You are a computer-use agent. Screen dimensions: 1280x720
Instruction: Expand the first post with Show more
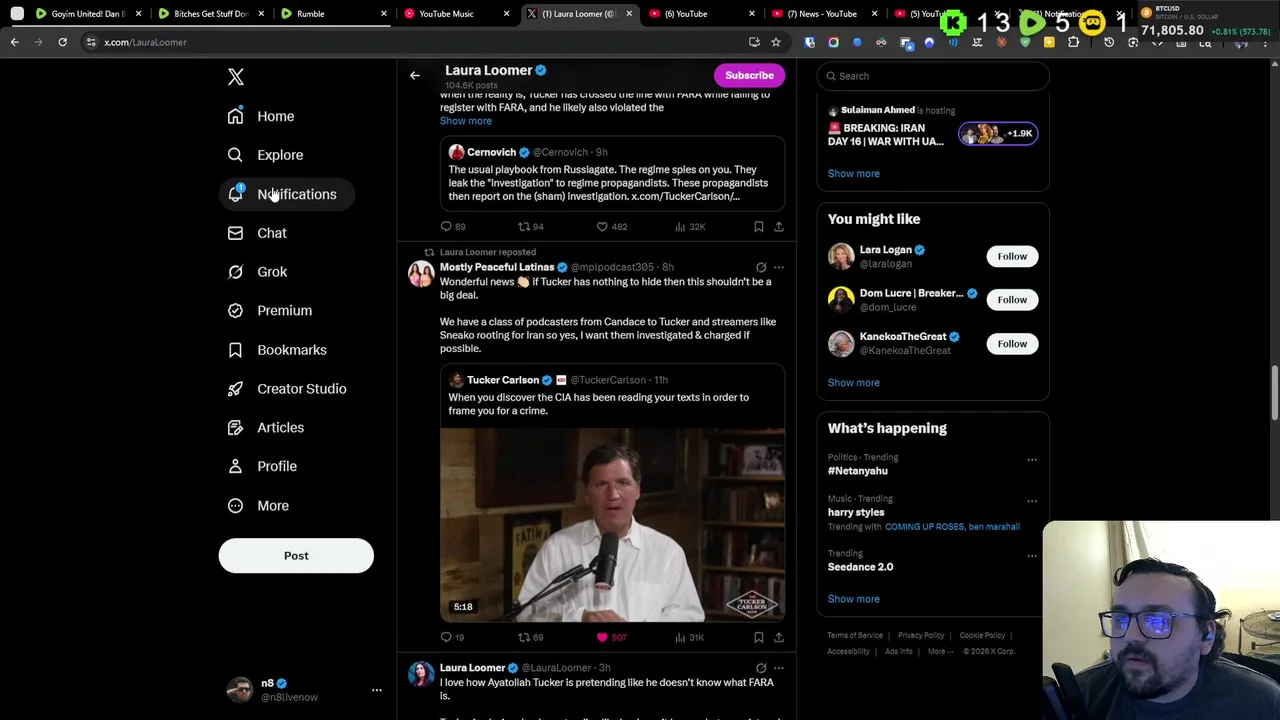pos(466,121)
